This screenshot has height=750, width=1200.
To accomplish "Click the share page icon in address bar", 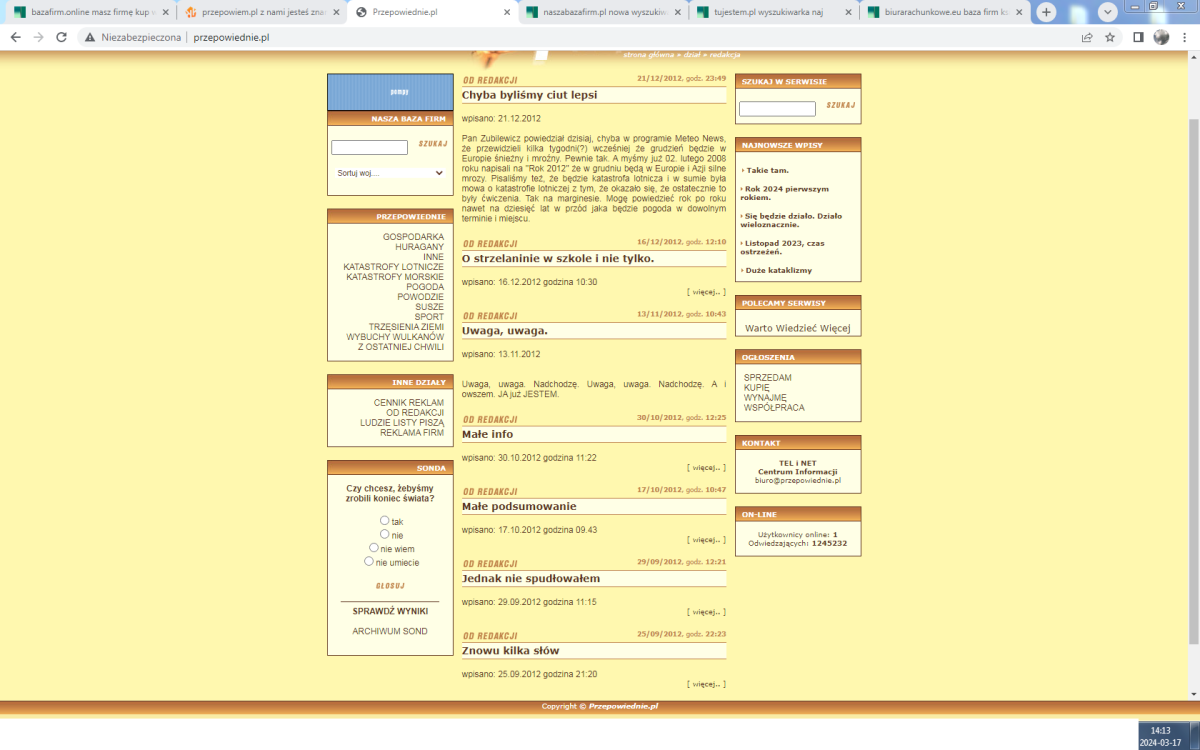I will tap(1087, 37).
